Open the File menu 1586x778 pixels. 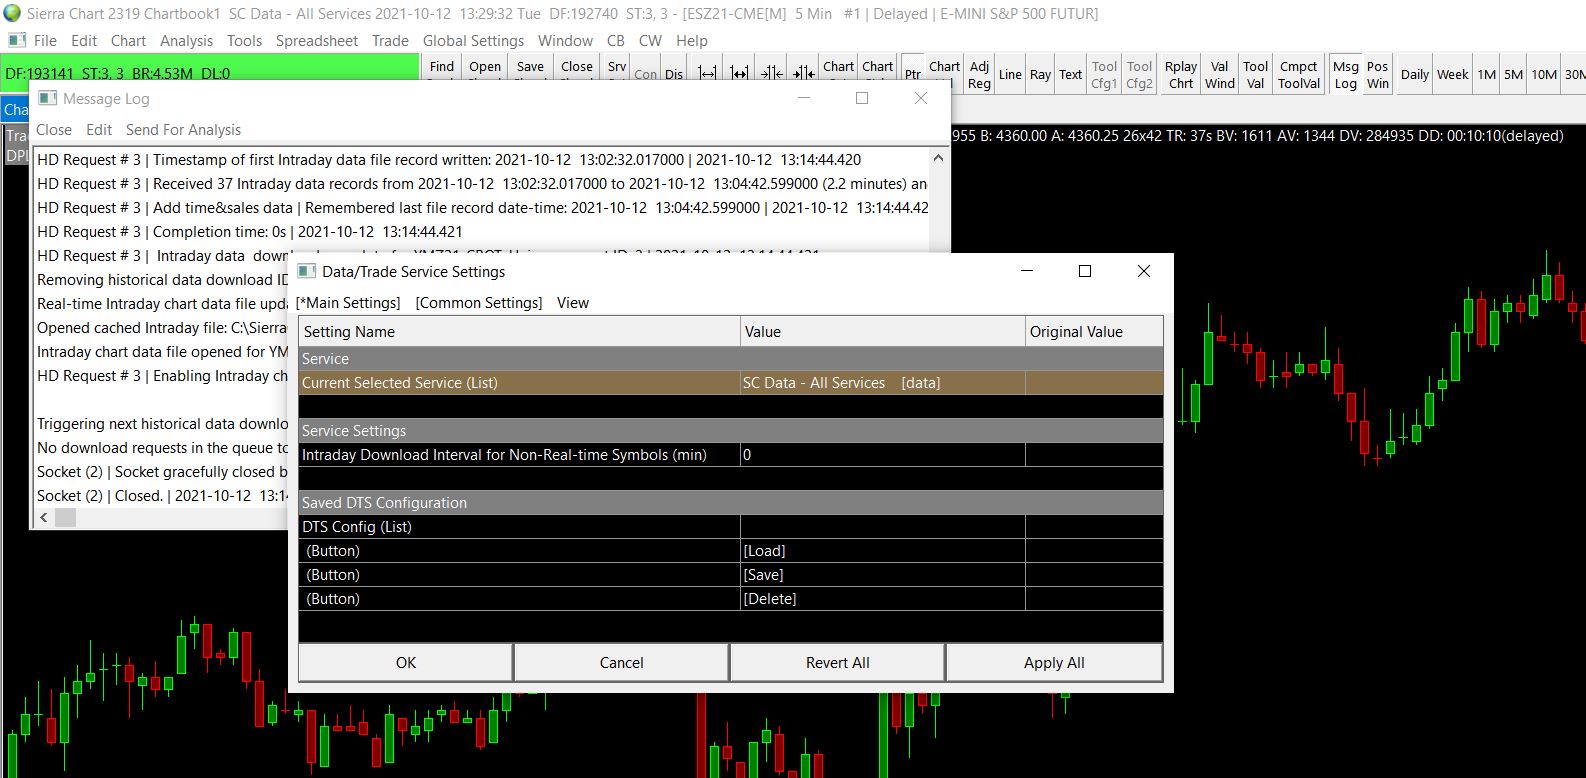[x=45, y=41]
